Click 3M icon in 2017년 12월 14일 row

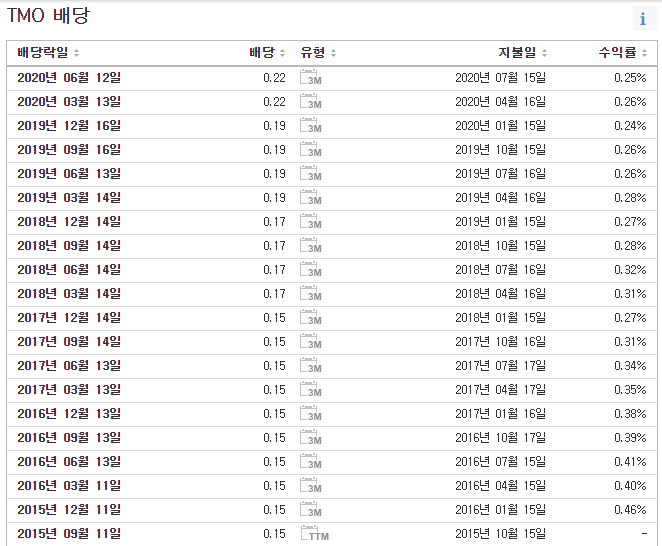pyautogui.click(x=311, y=318)
